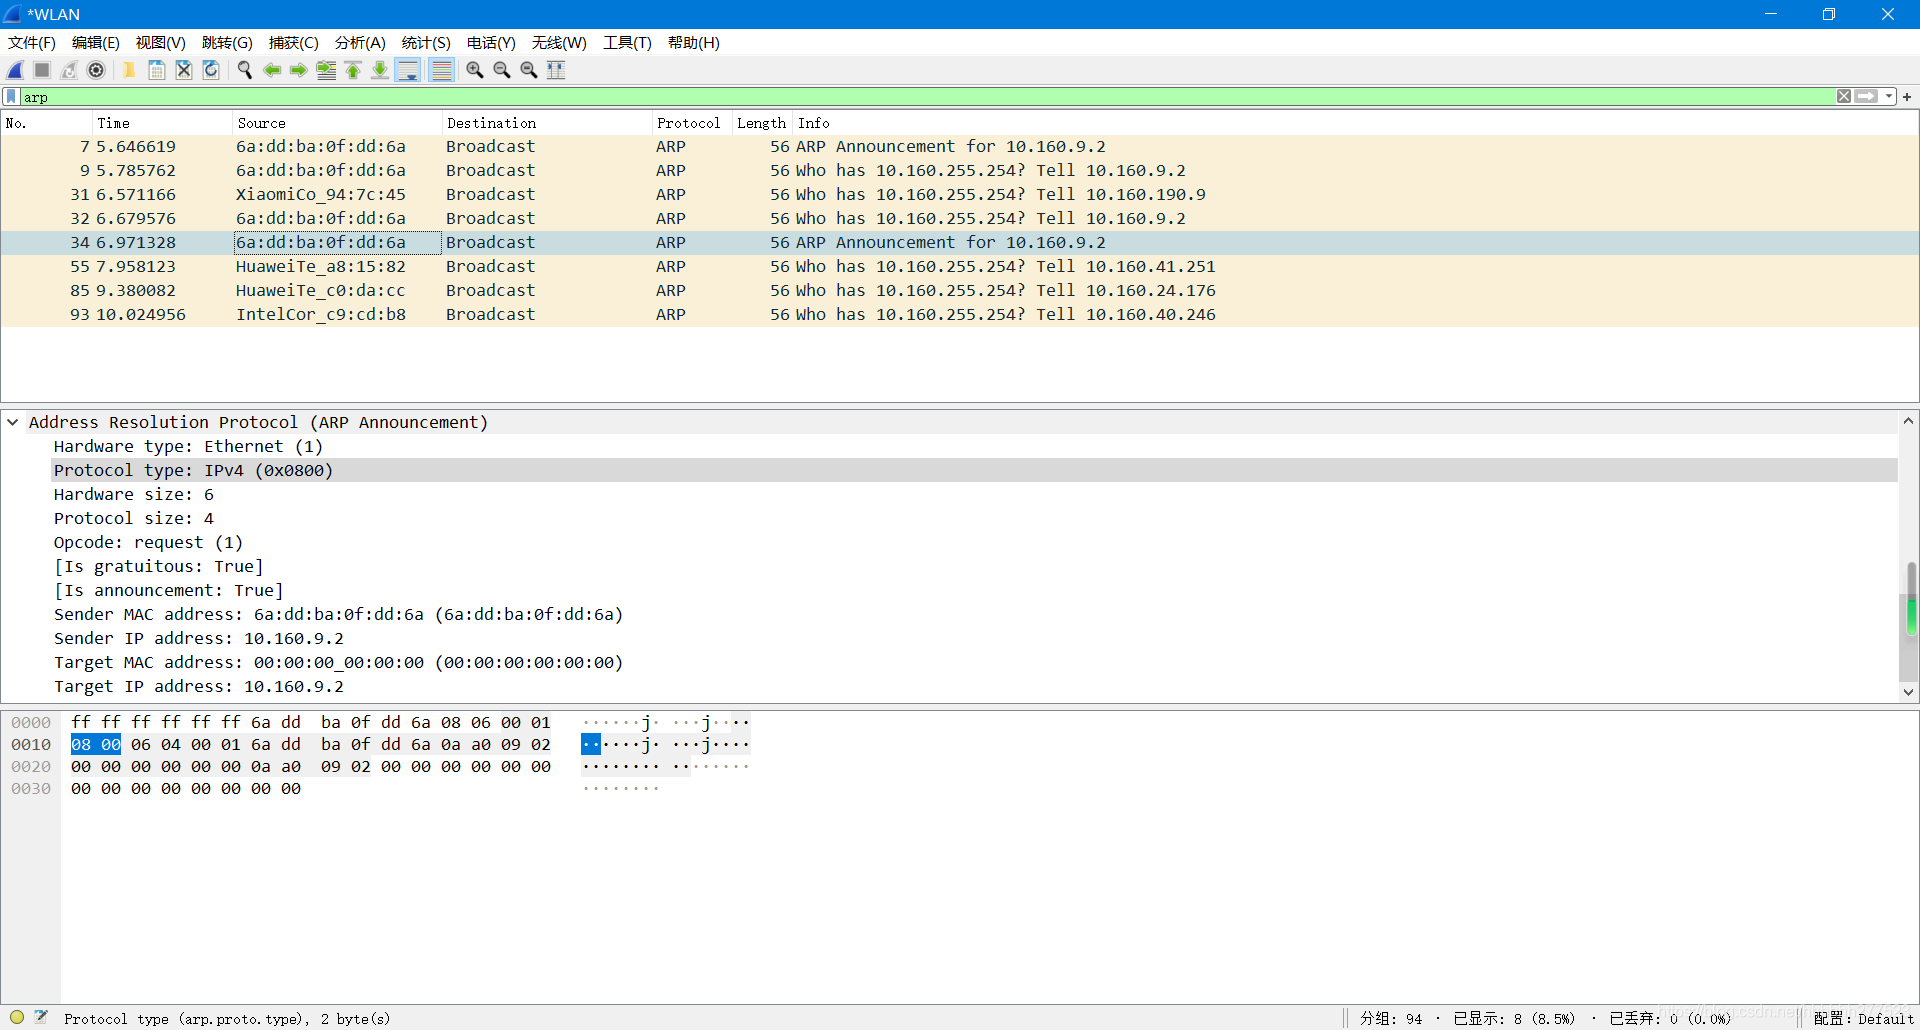Apply the display filter with arrow button
The image size is (1920, 1030).
point(1866,97)
